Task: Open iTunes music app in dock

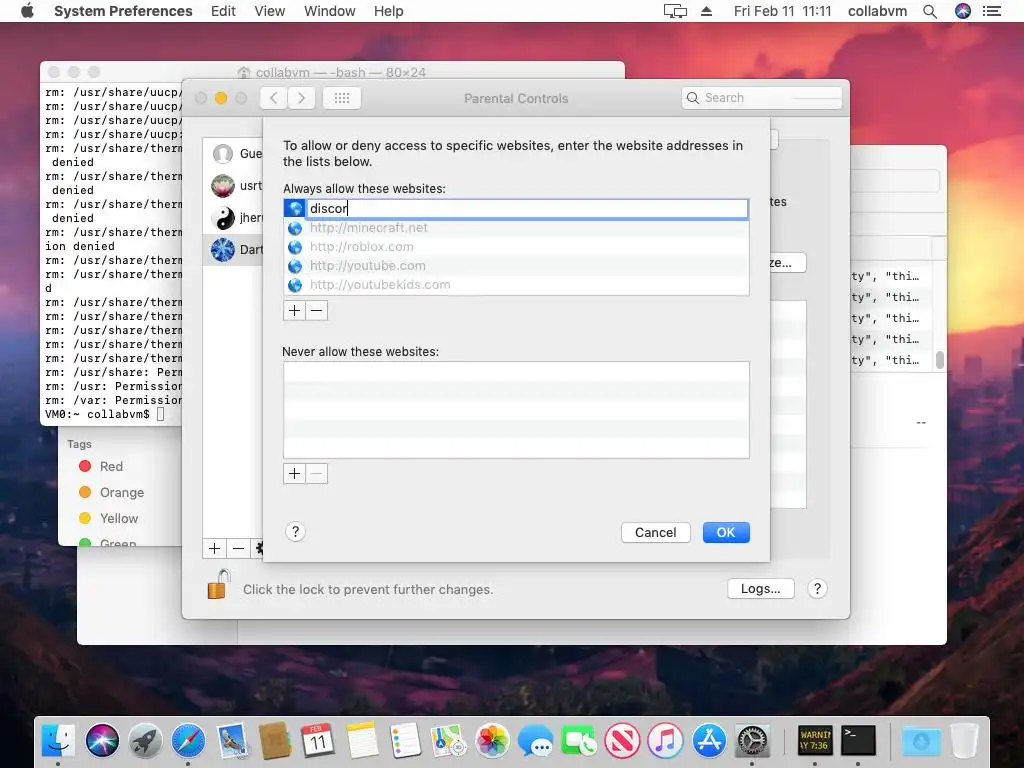Action: [x=665, y=741]
